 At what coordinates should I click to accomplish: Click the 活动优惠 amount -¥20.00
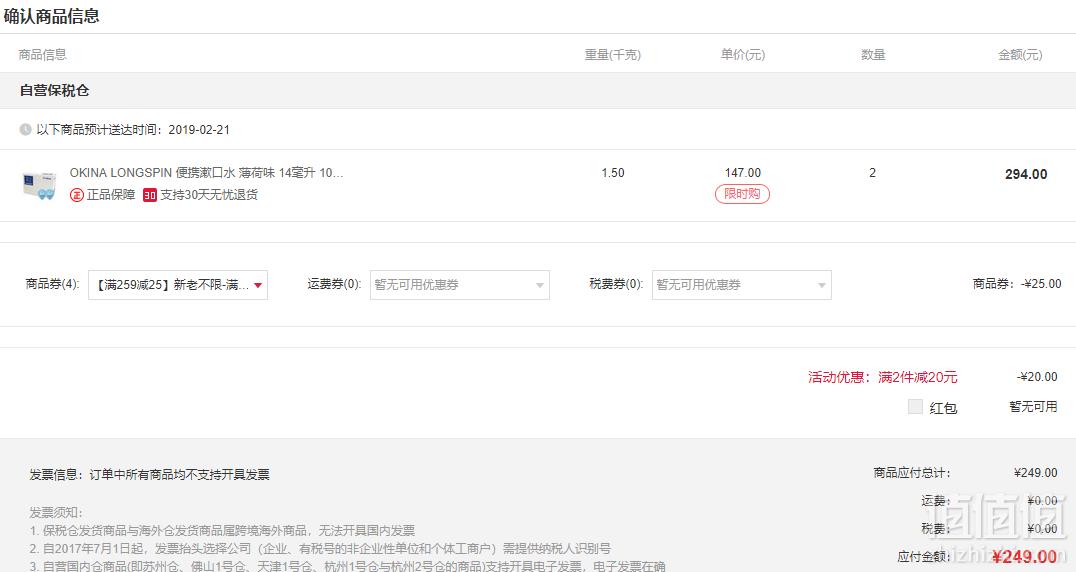point(1037,377)
